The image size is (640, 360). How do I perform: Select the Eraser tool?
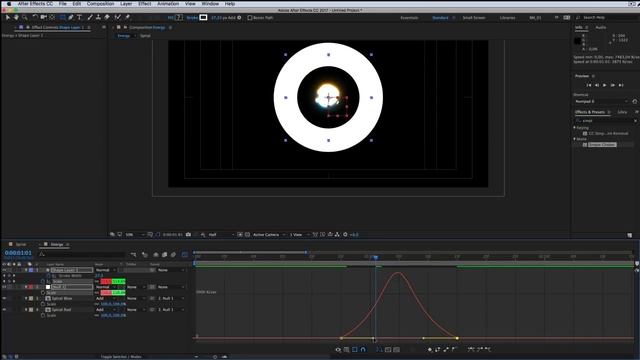pyautogui.click(x=107, y=18)
